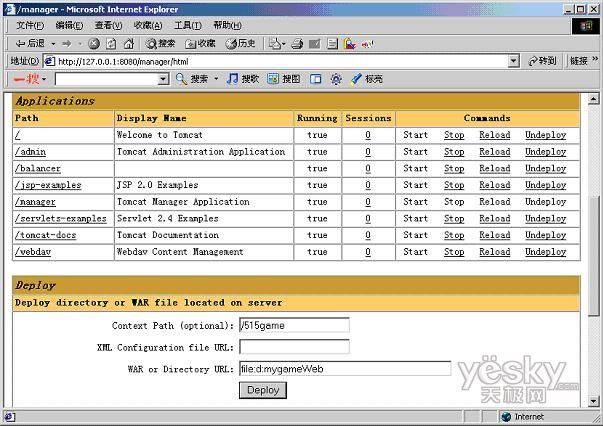Click the Refresh page icon

(x=110, y=43)
